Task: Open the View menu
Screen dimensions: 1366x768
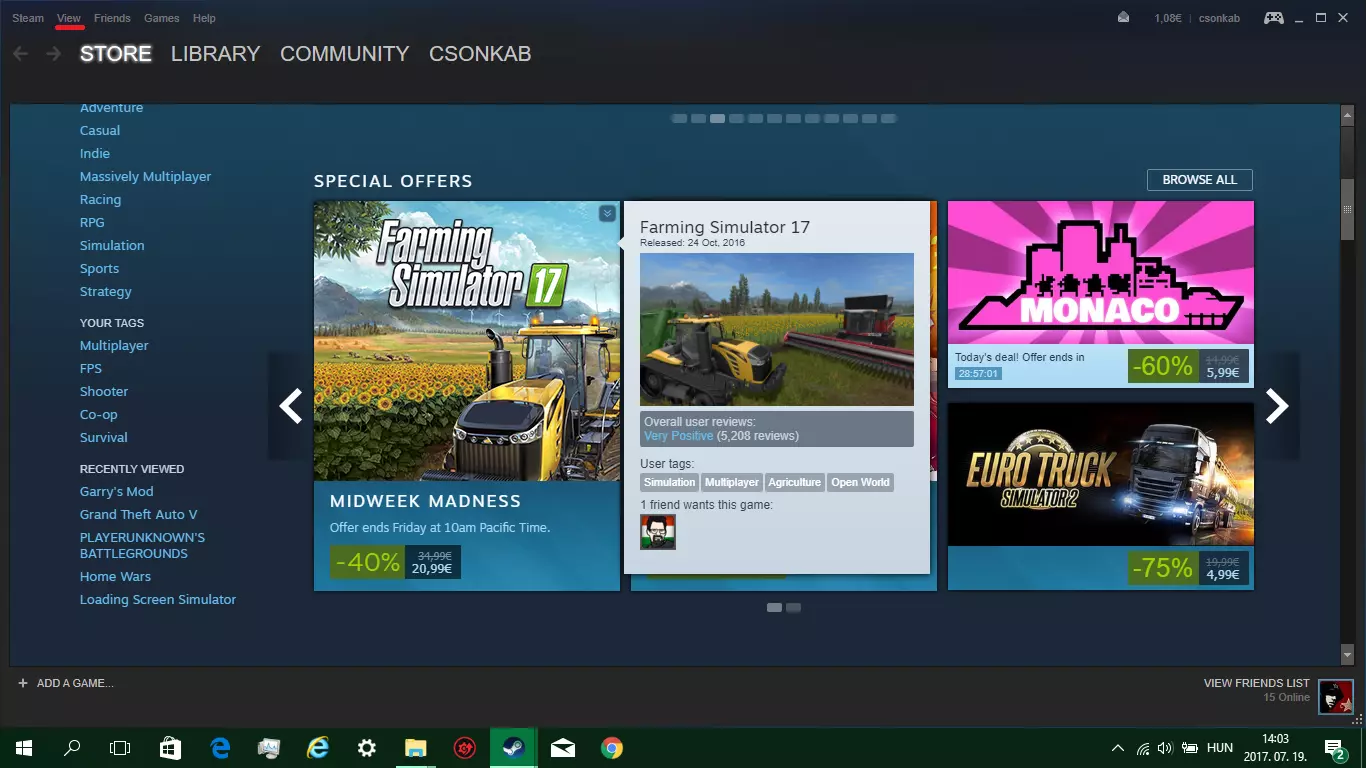Action: pyautogui.click(x=69, y=18)
